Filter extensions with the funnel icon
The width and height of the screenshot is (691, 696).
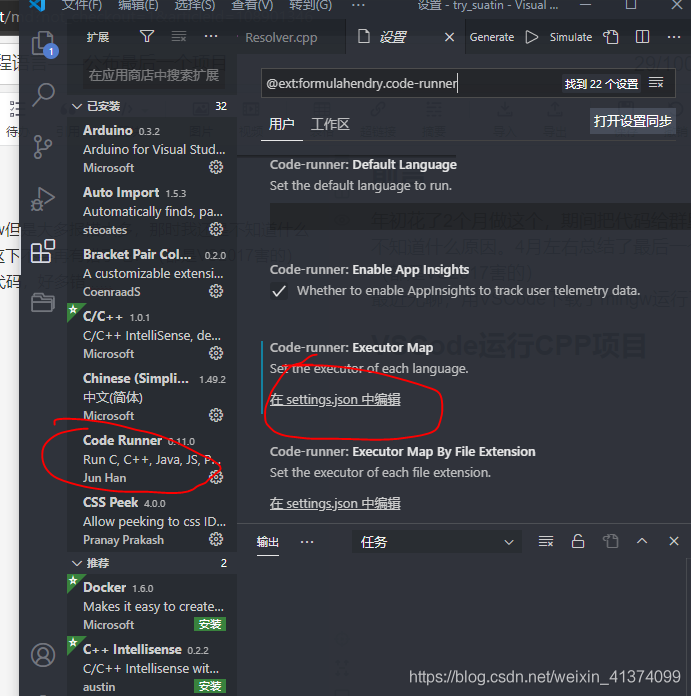tap(147, 36)
